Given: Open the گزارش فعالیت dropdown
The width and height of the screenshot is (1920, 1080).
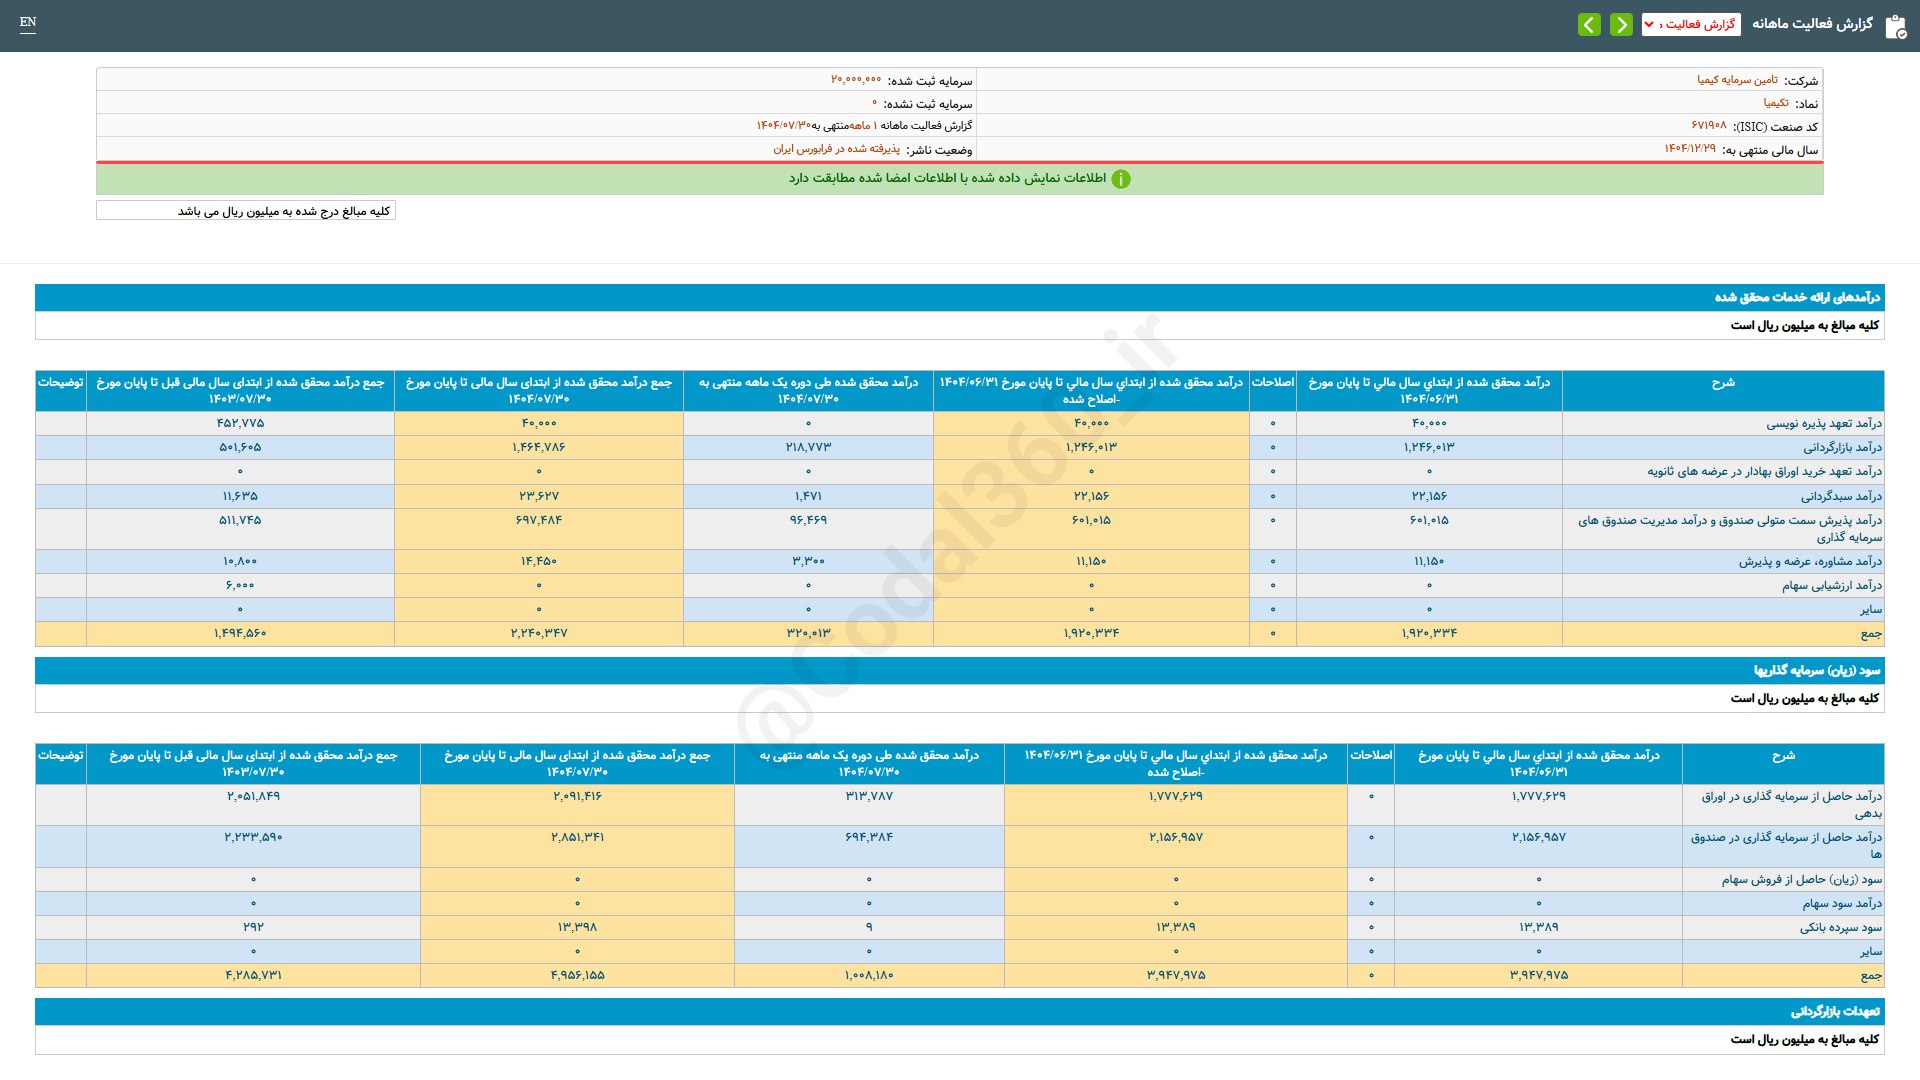Looking at the screenshot, I should point(1691,24).
